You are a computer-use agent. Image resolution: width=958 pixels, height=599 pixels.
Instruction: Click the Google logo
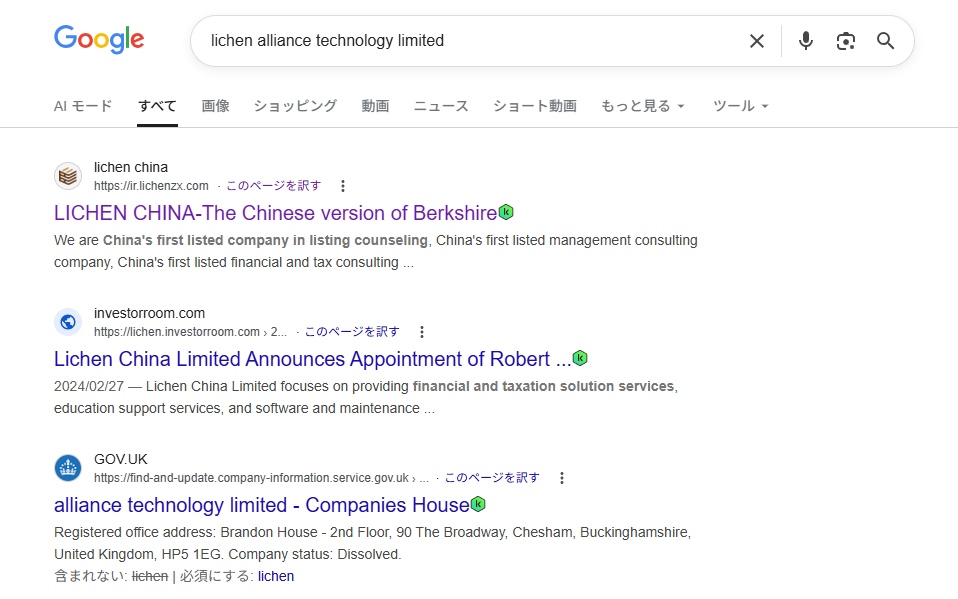[99, 40]
